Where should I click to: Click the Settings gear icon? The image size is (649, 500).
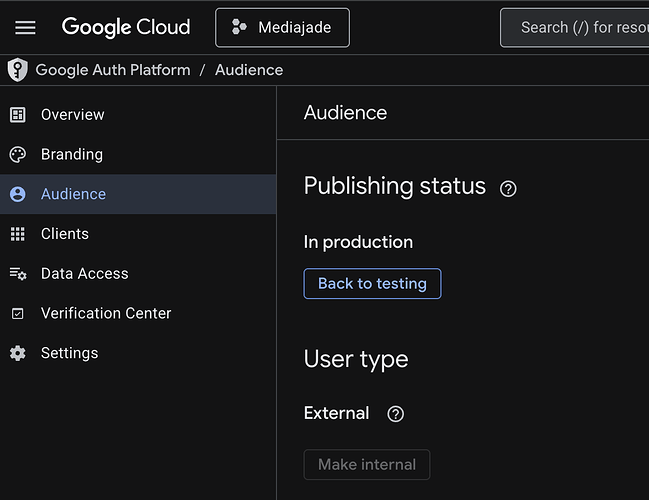18,354
